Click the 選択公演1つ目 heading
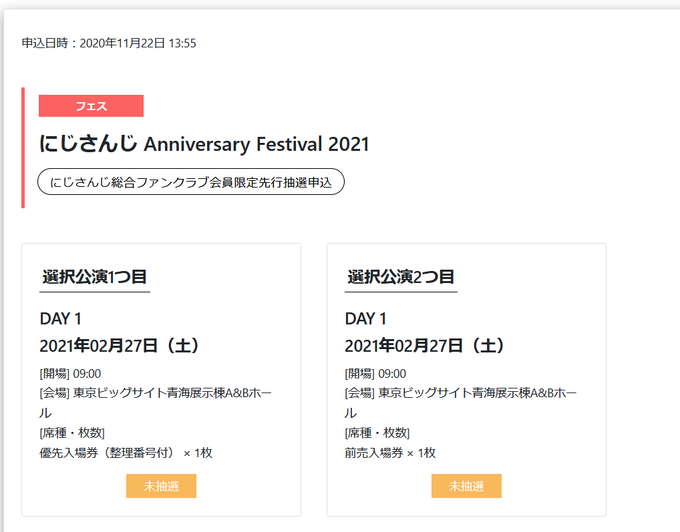This screenshot has width=680, height=532. click(95, 277)
